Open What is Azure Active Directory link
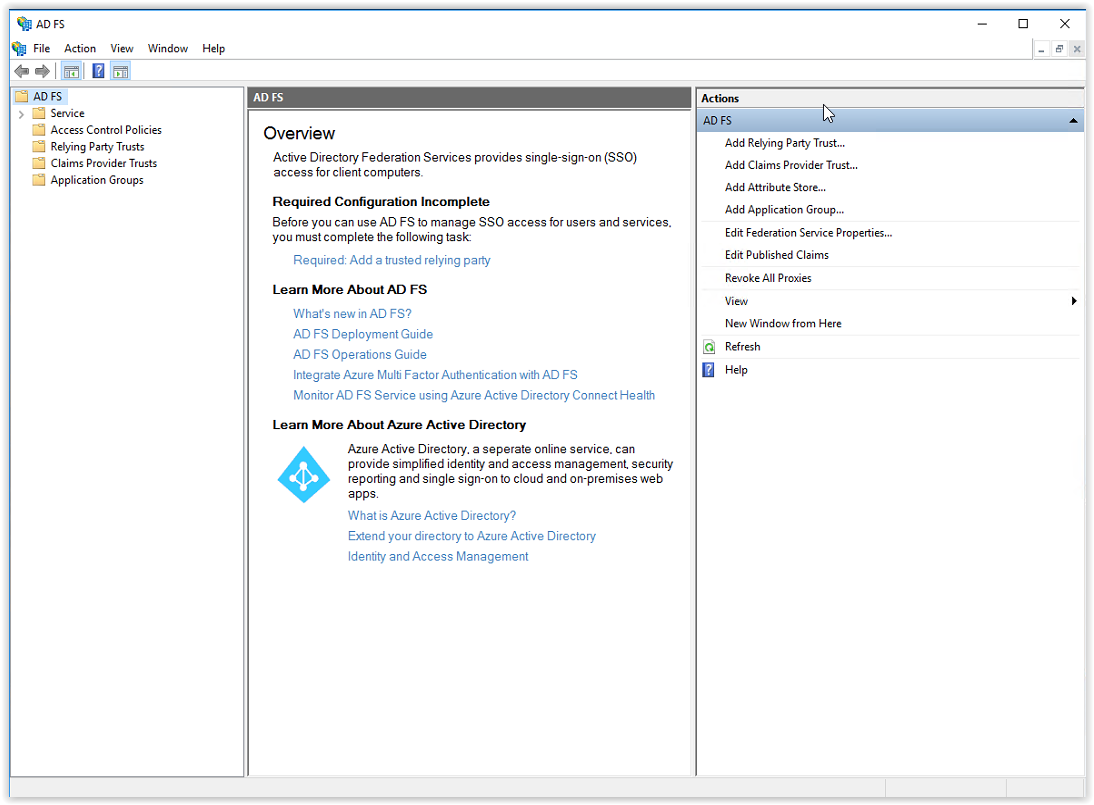This screenshot has height=805, width=1094. [x=432, y=516]
